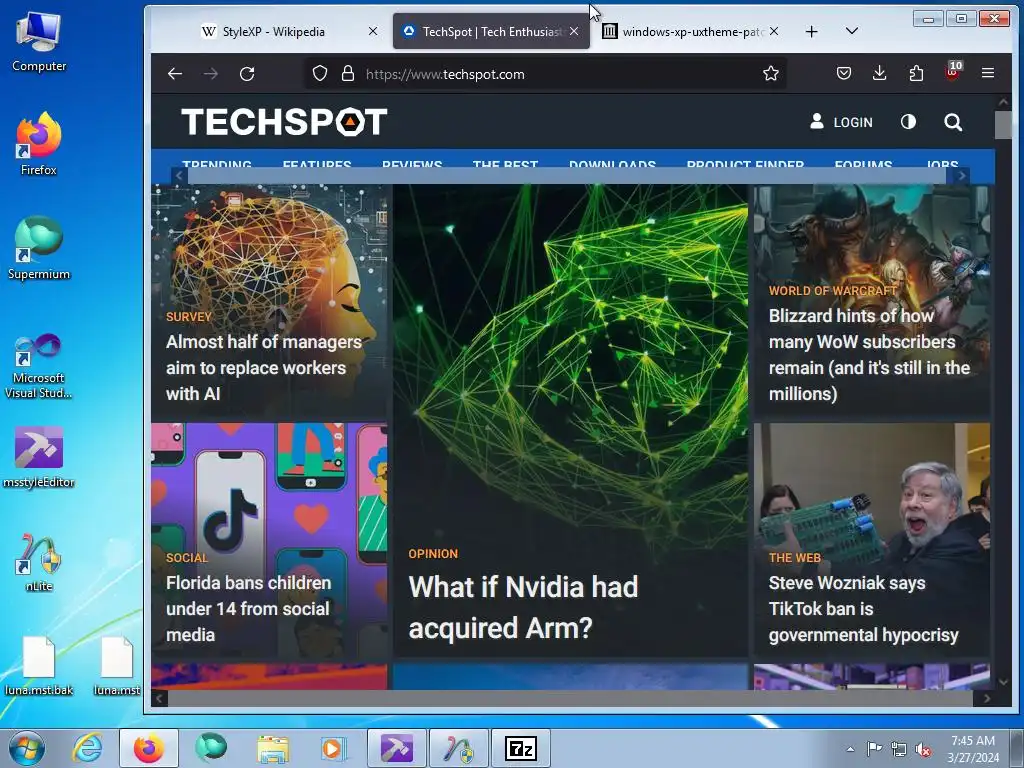Viewport: 1024px width, 768px height.
Task: Click the page scroll-down arrow
Action: tap(1003, 682)
